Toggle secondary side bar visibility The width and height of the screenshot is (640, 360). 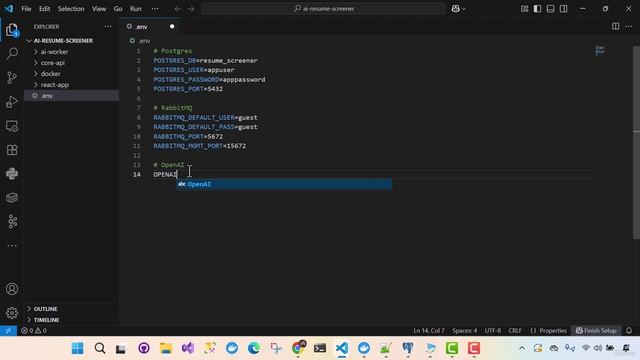click(x=564, y=9)
